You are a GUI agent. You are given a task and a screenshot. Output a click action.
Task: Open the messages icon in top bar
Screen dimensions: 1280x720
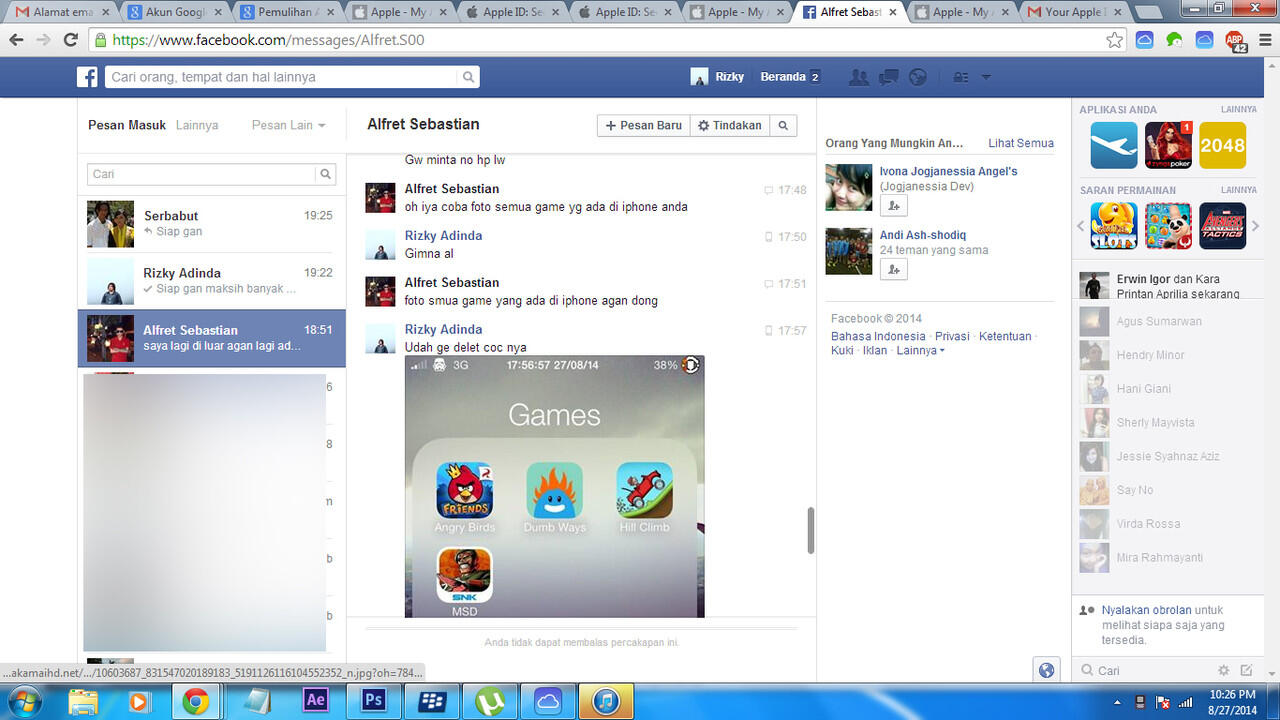888,77
